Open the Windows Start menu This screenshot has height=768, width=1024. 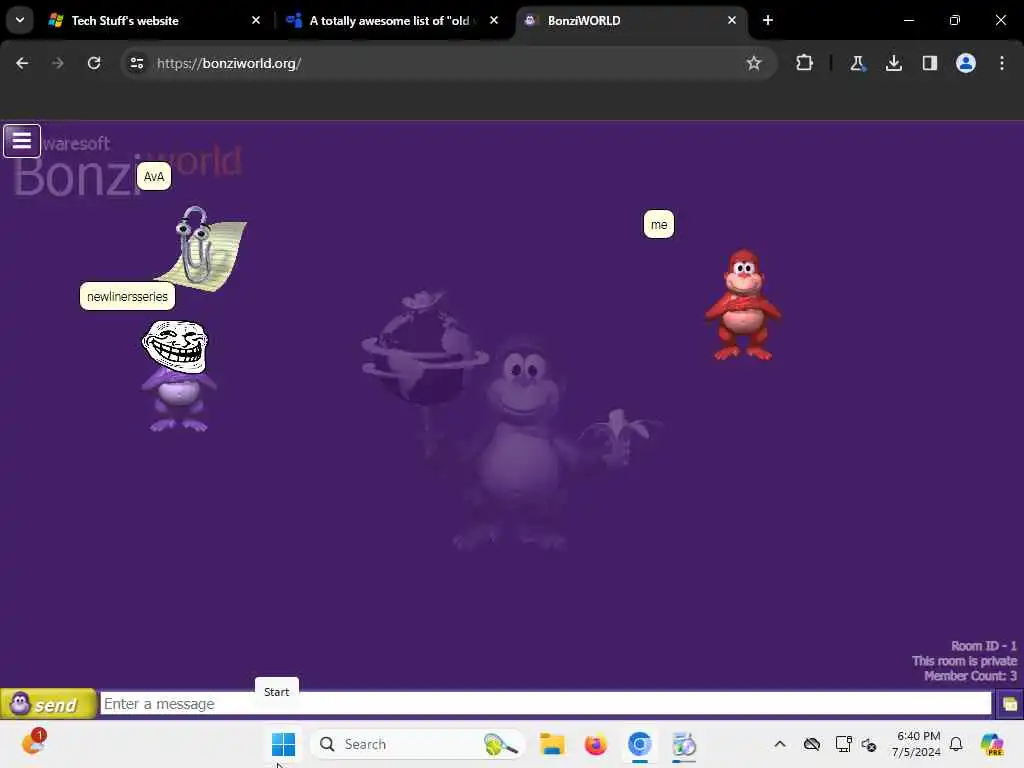click(x=283, y=744)
